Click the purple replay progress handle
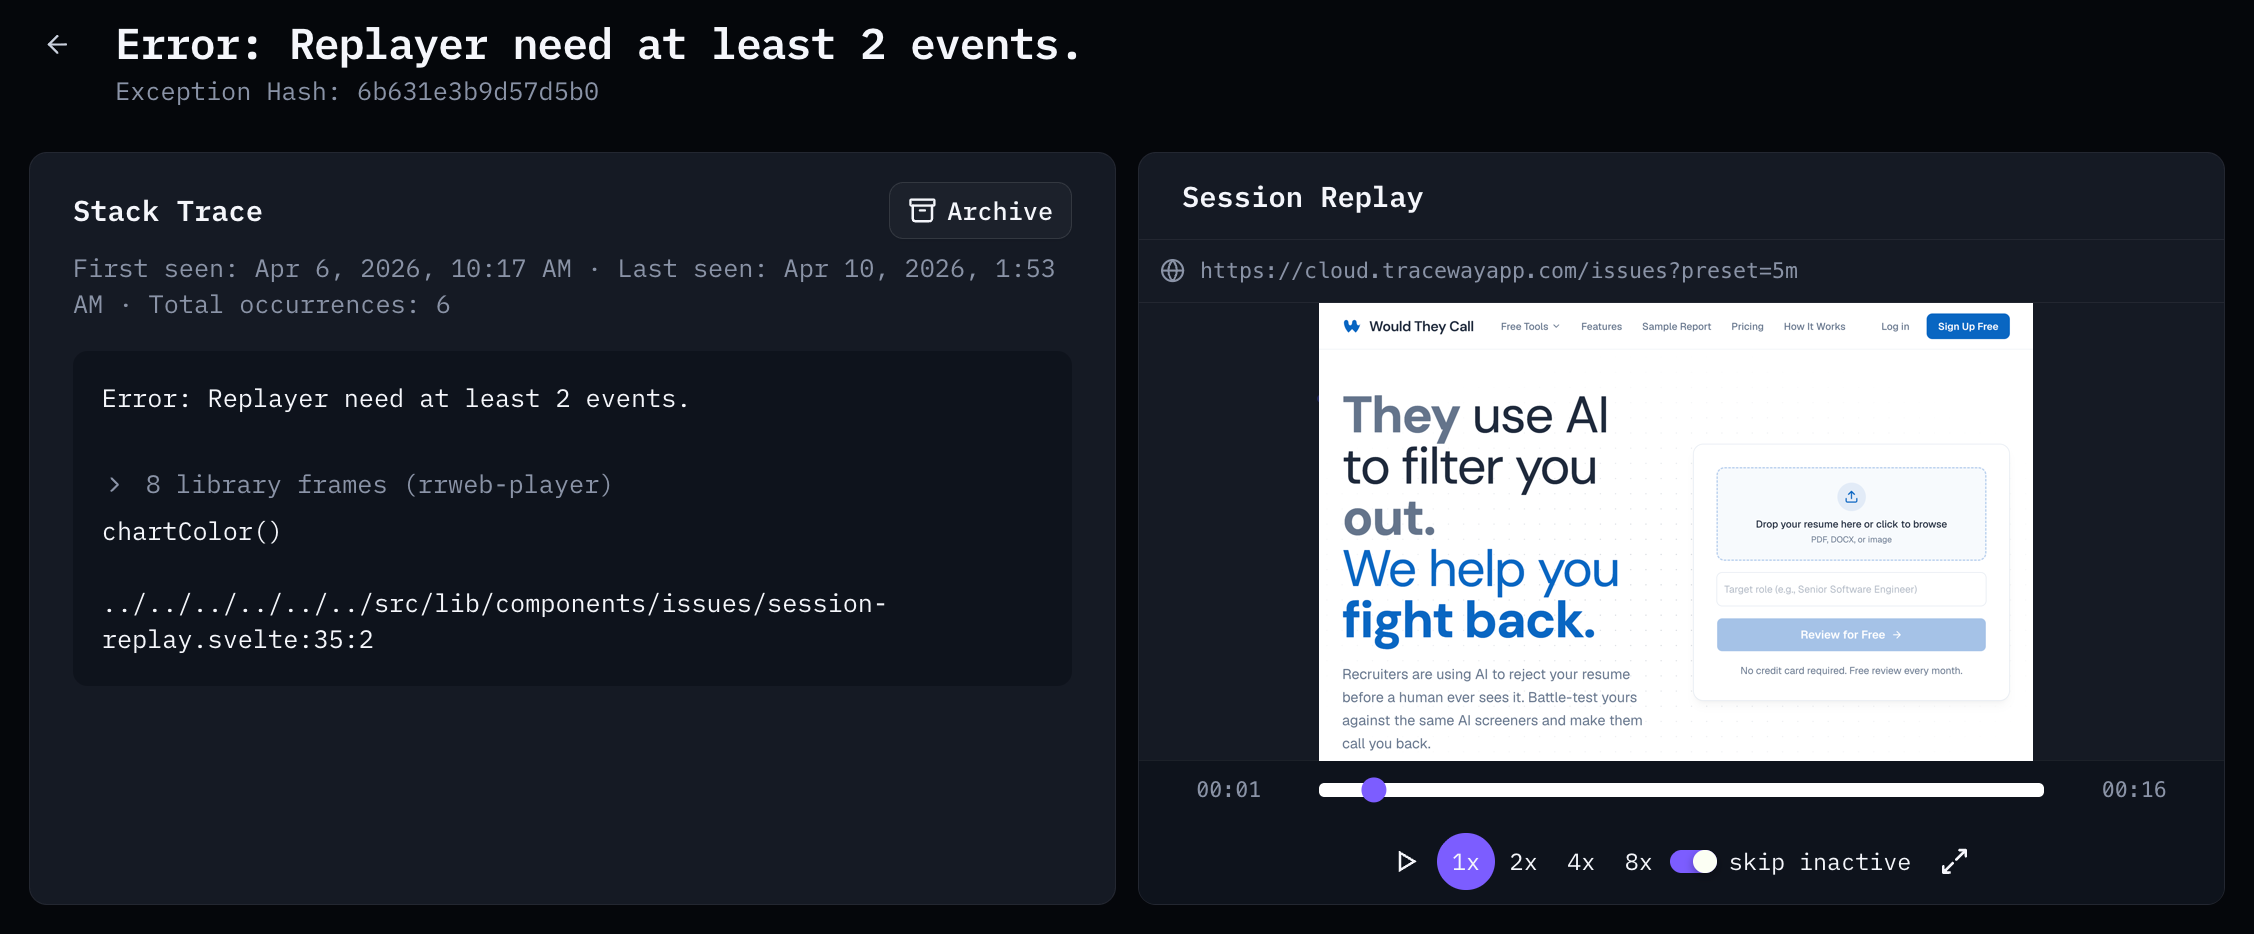Screen dimensions: 2254x934 [1374, 790]
